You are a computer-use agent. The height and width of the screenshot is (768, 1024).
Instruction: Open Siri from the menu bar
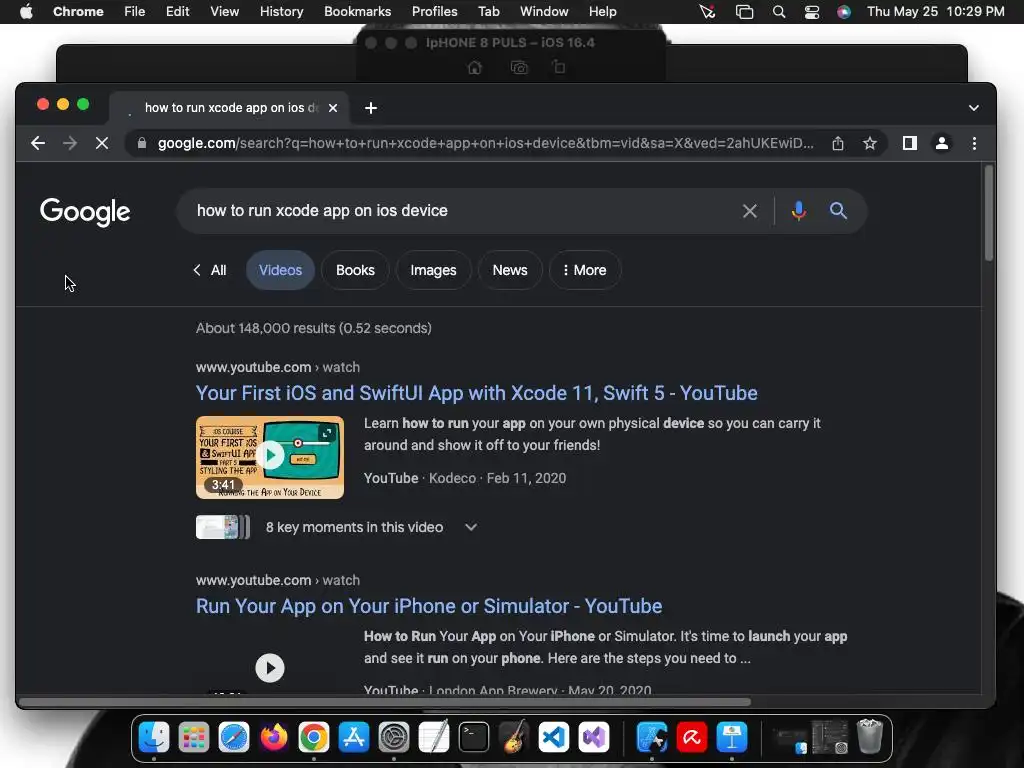point(844,12)
